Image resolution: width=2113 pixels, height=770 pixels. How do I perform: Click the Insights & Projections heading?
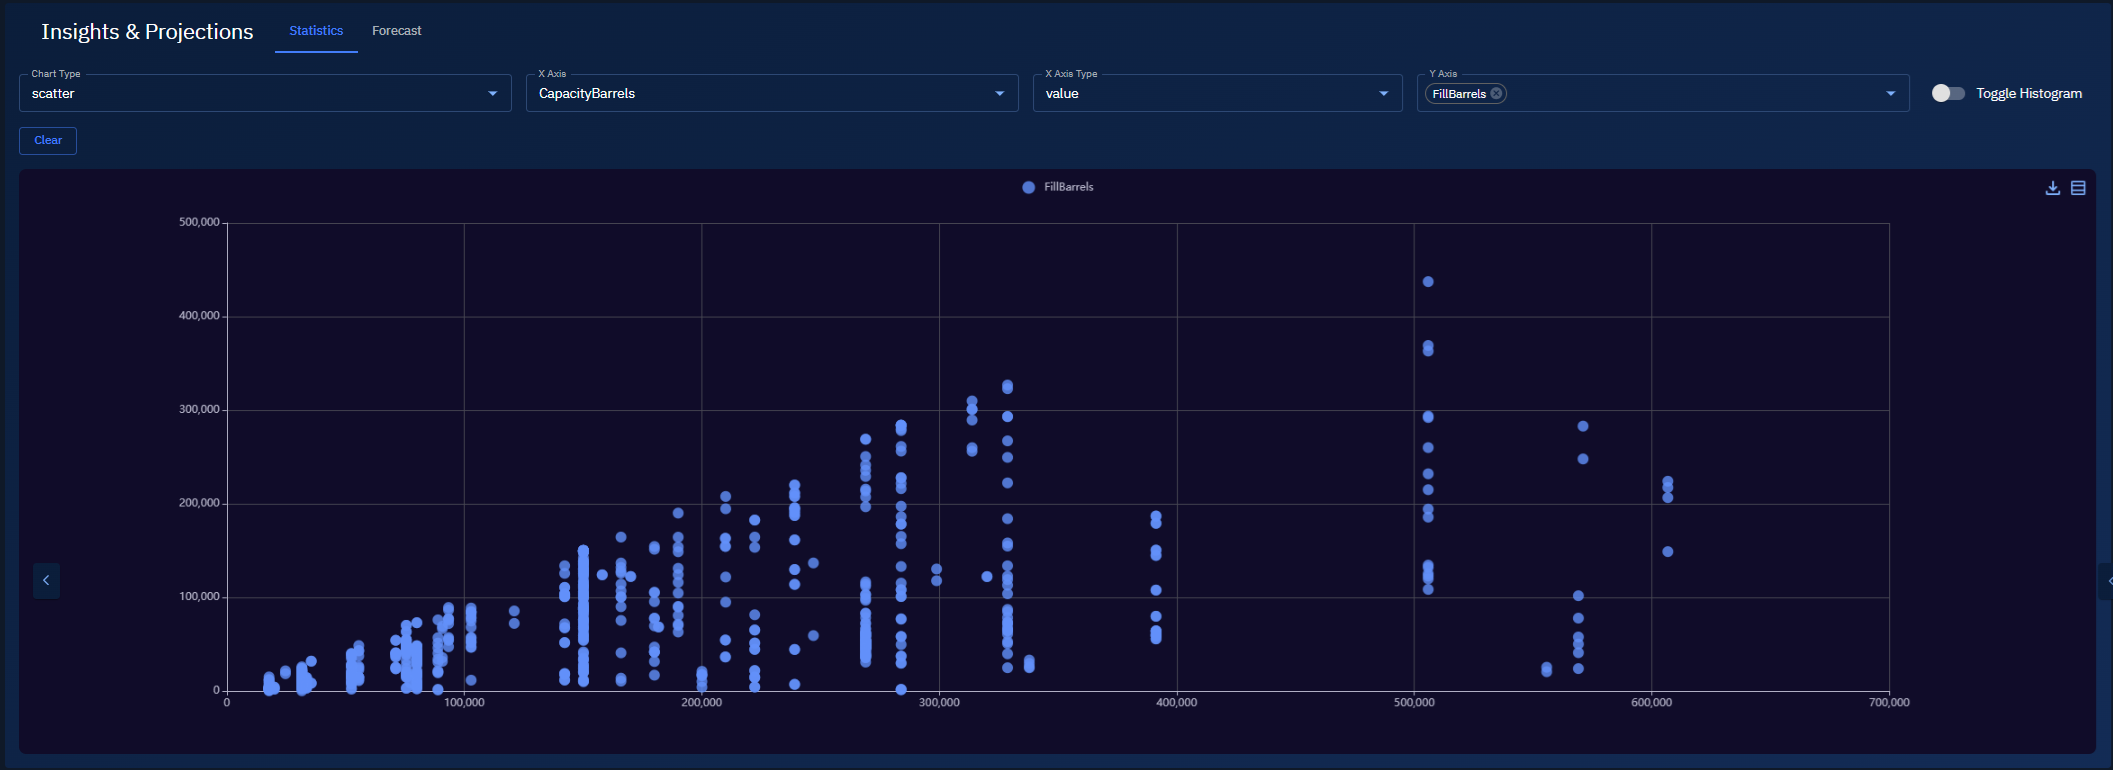pos(147,32)
